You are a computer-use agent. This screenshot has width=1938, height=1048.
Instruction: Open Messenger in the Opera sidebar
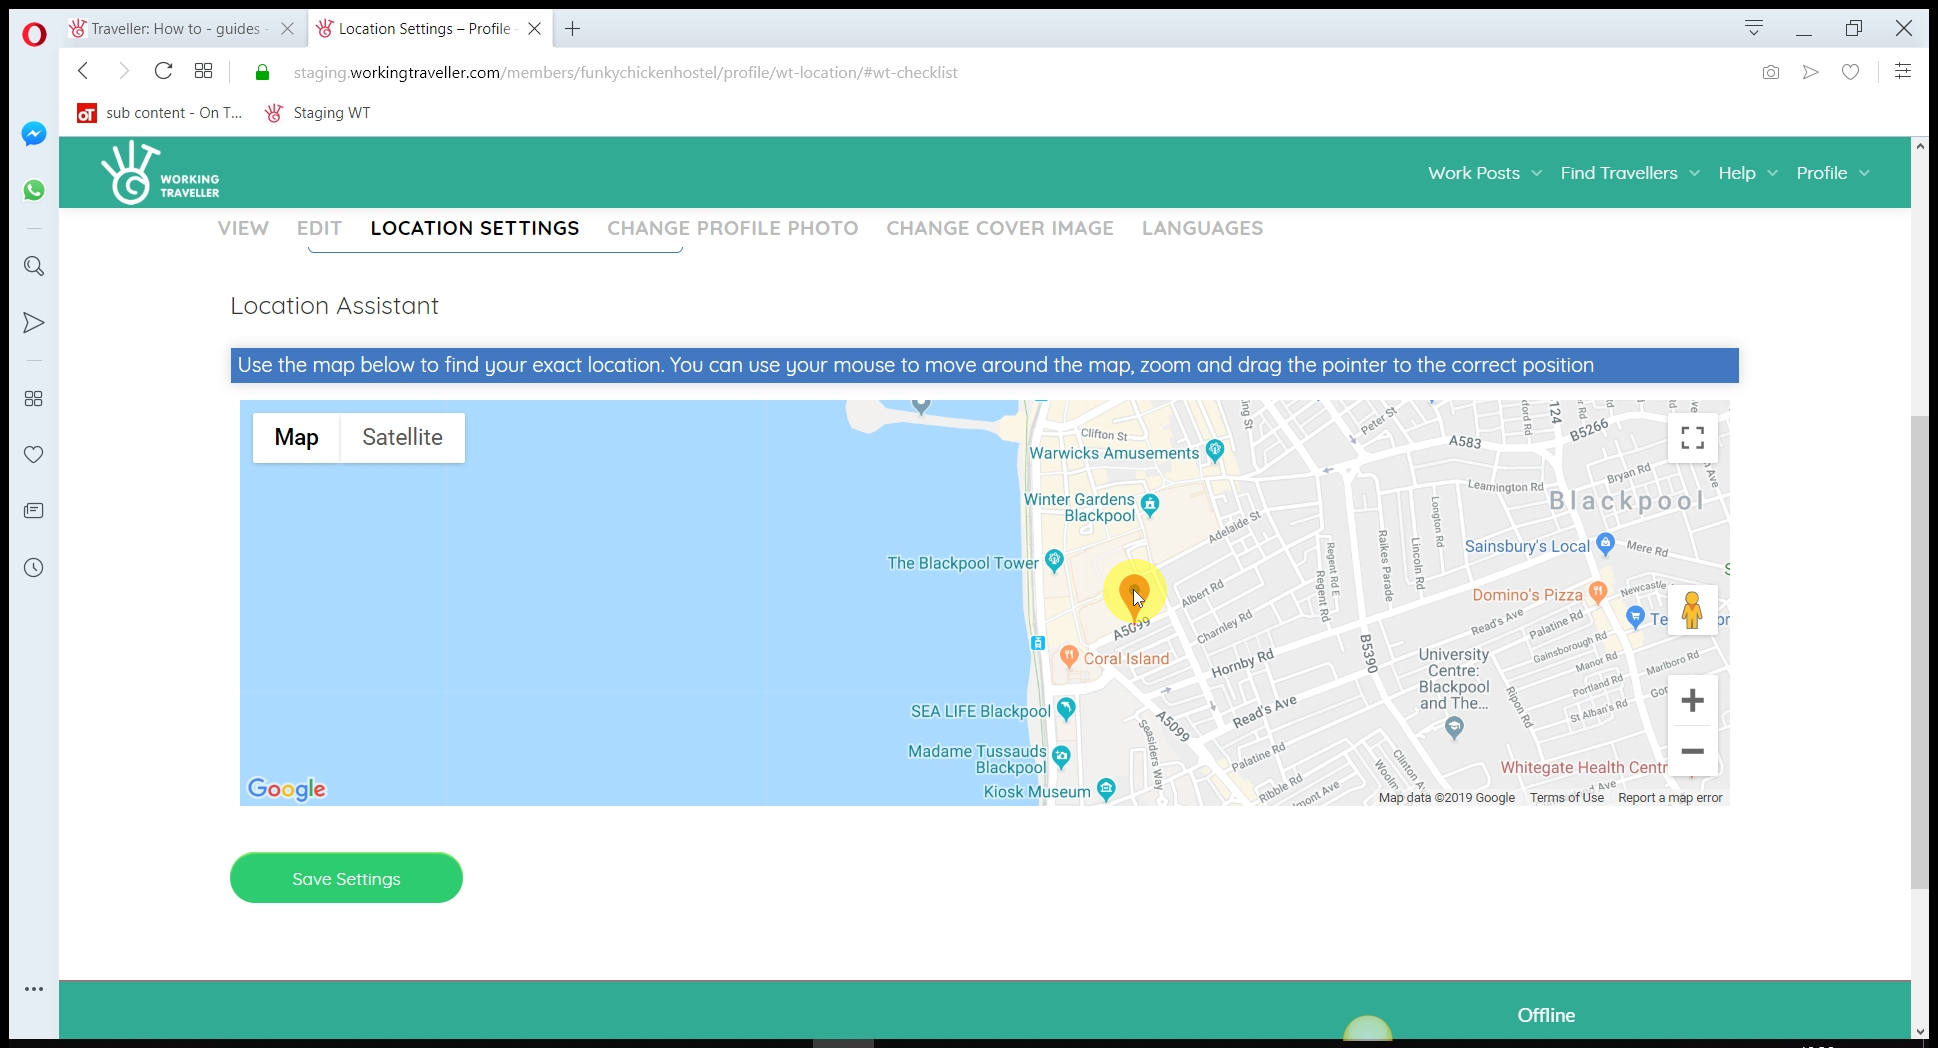point(34,134)
